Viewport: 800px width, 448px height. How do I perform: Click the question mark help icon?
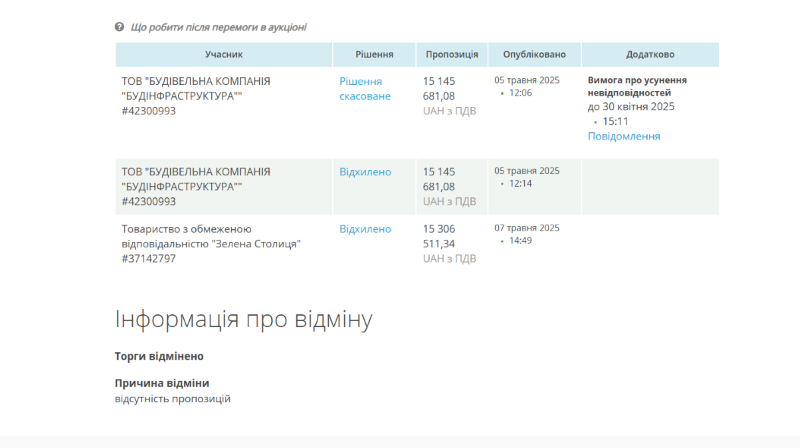tap(120, 27)
